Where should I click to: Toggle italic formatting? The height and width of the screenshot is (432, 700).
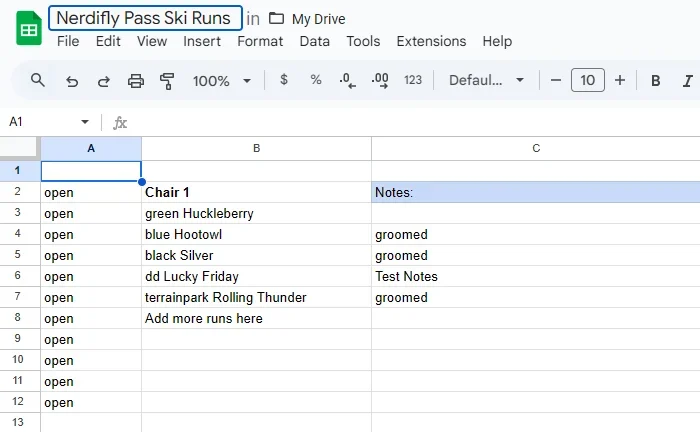[x=688, y=80]
